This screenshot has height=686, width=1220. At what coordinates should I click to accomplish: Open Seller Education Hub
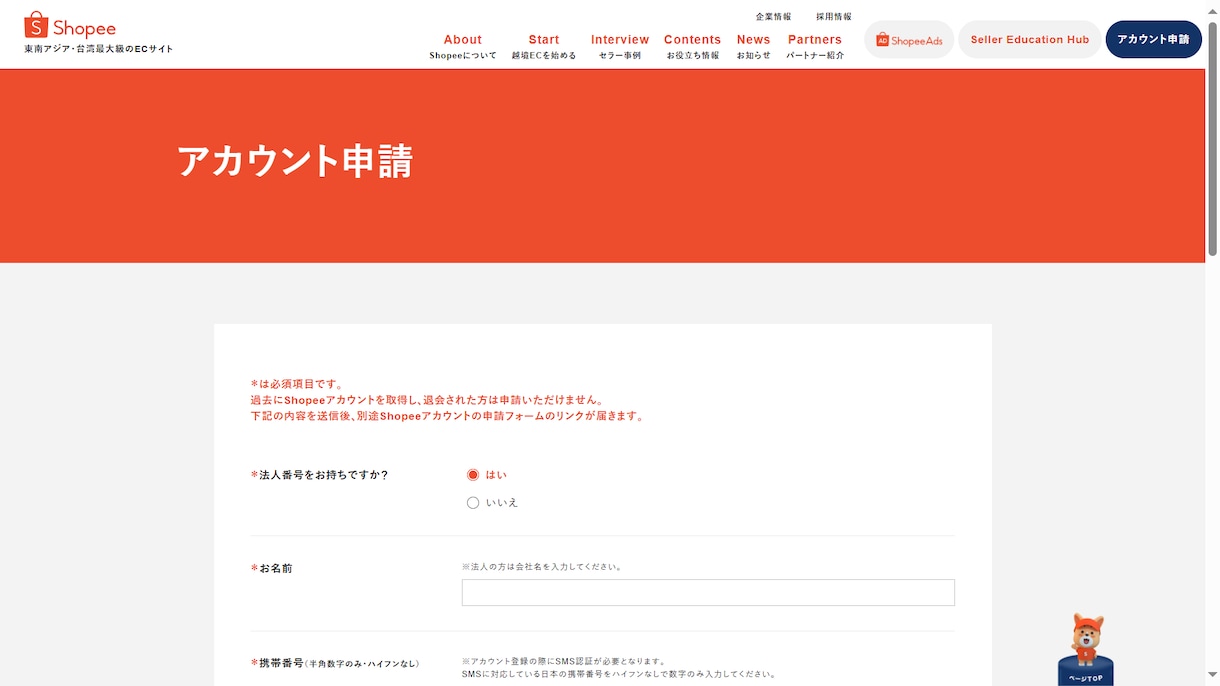(x=1030, y=40)
